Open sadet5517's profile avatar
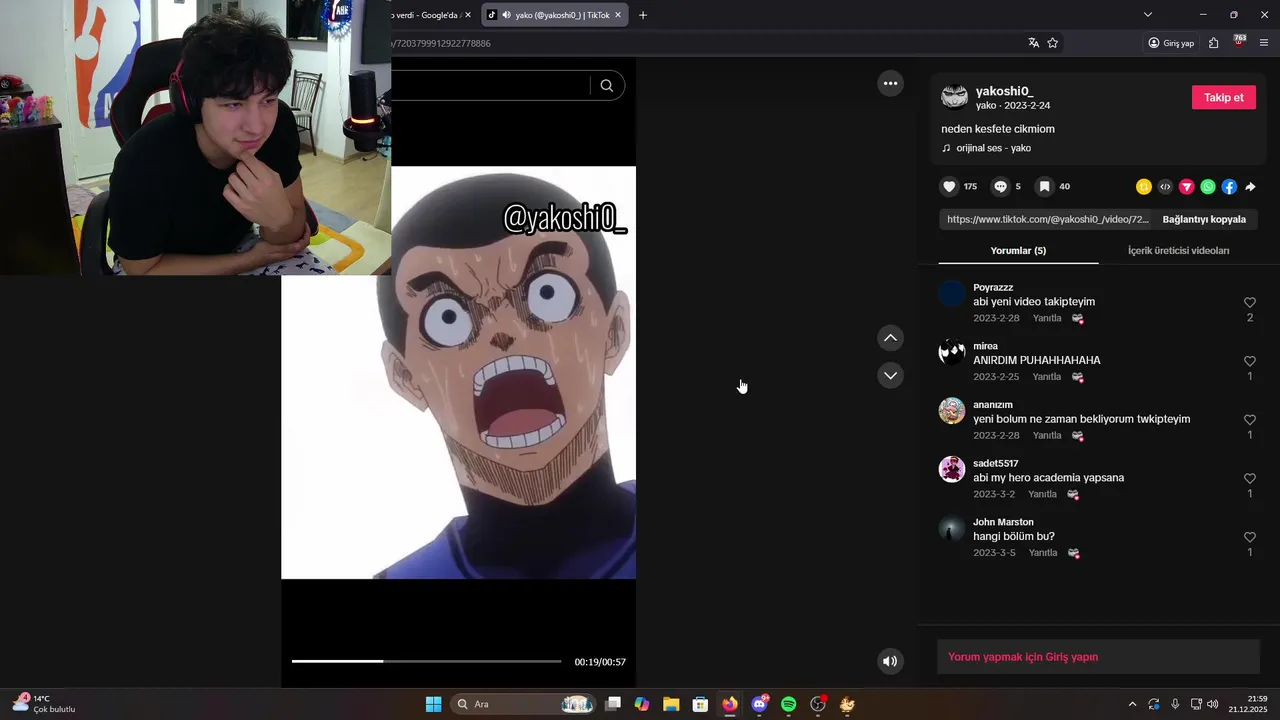 [x=952, y=470]
